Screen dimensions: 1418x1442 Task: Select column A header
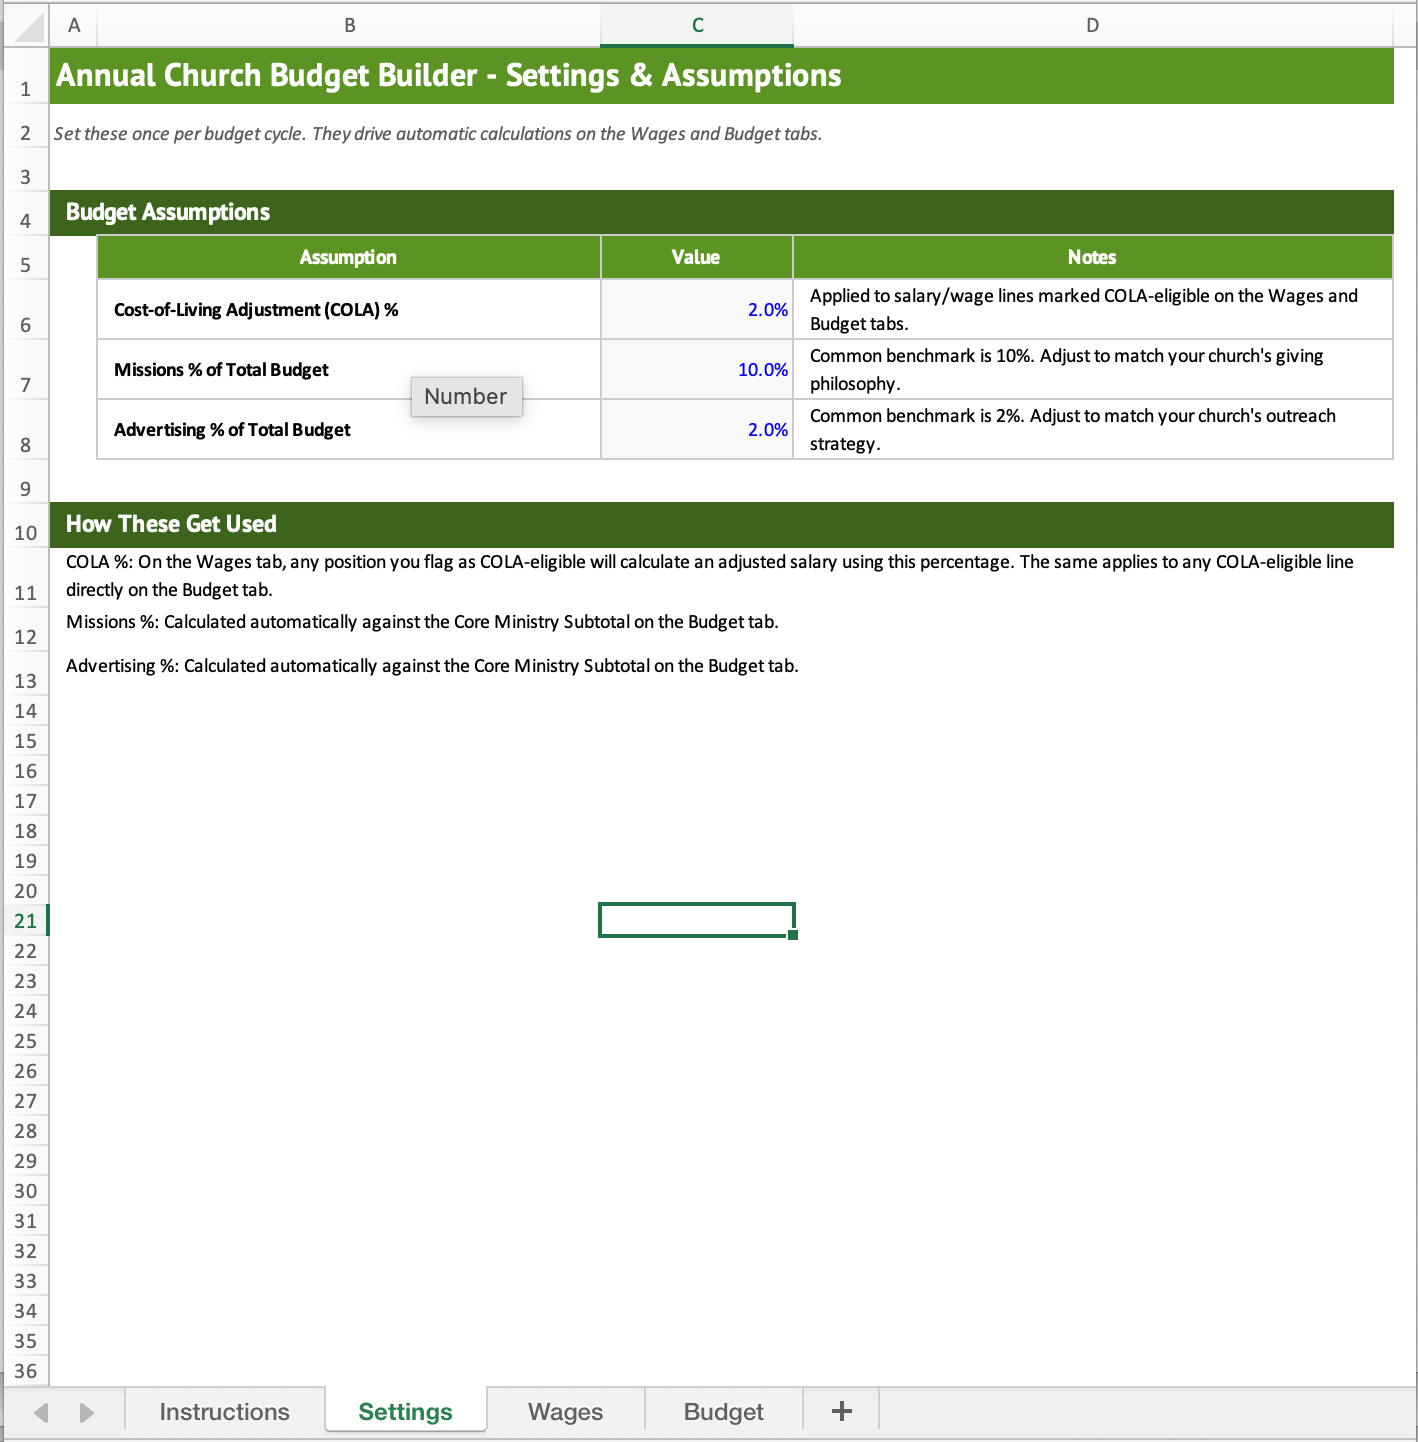(73, 25)
